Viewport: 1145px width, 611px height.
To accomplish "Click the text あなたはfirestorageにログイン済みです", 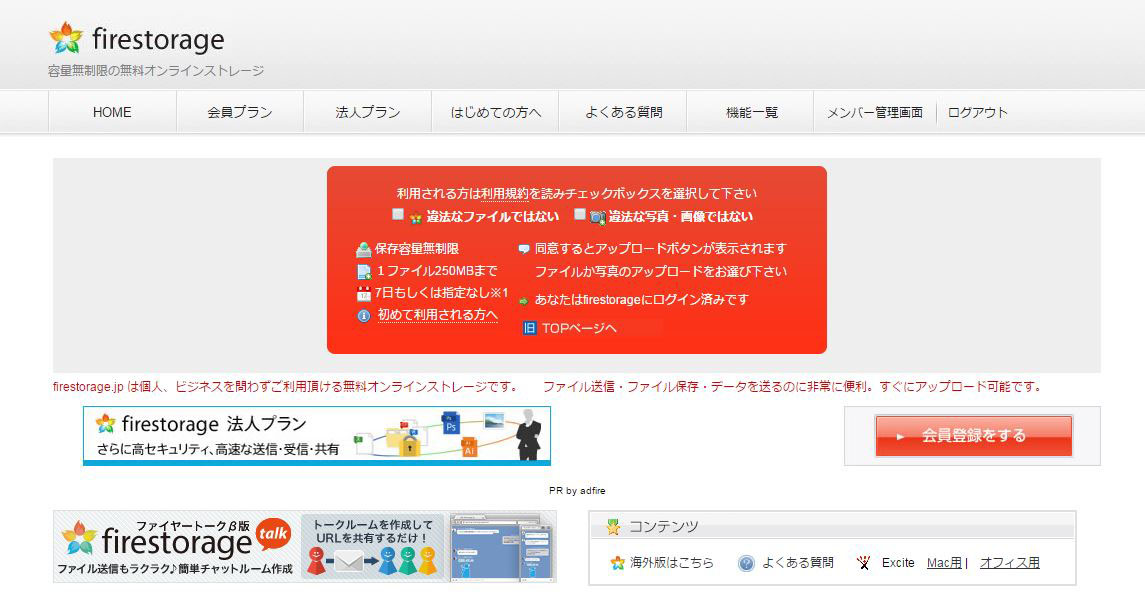I will click(x=641, y=299).
